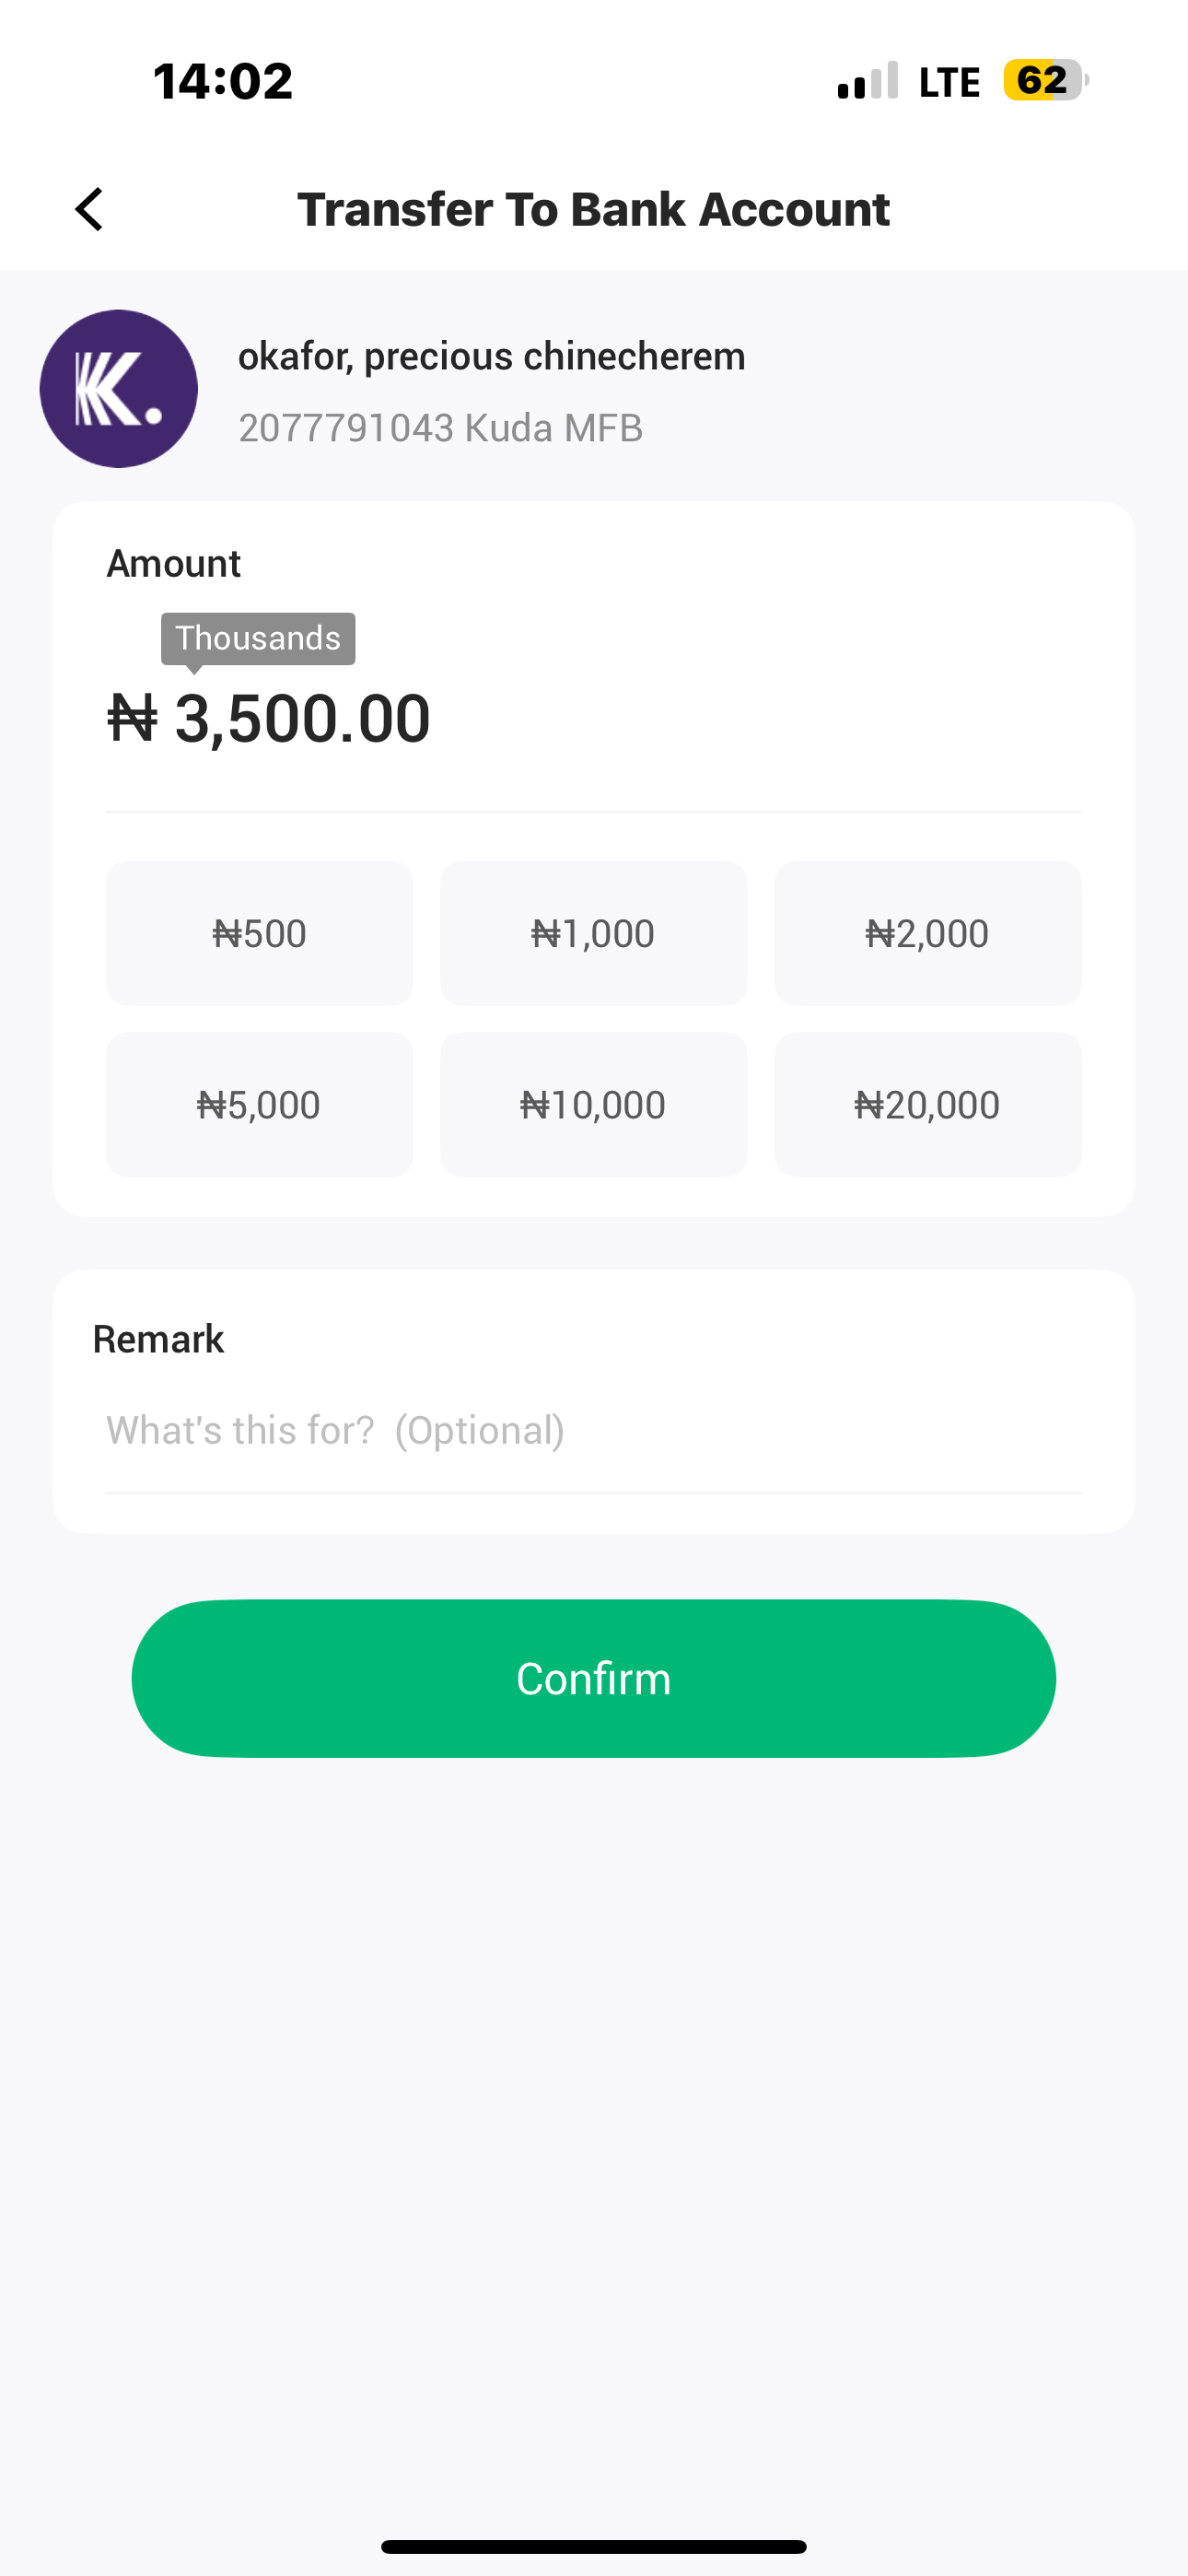This screenshot has width=1188, height=2576.
Task: Tap the home indicator bar
Action: (593, 2546)
